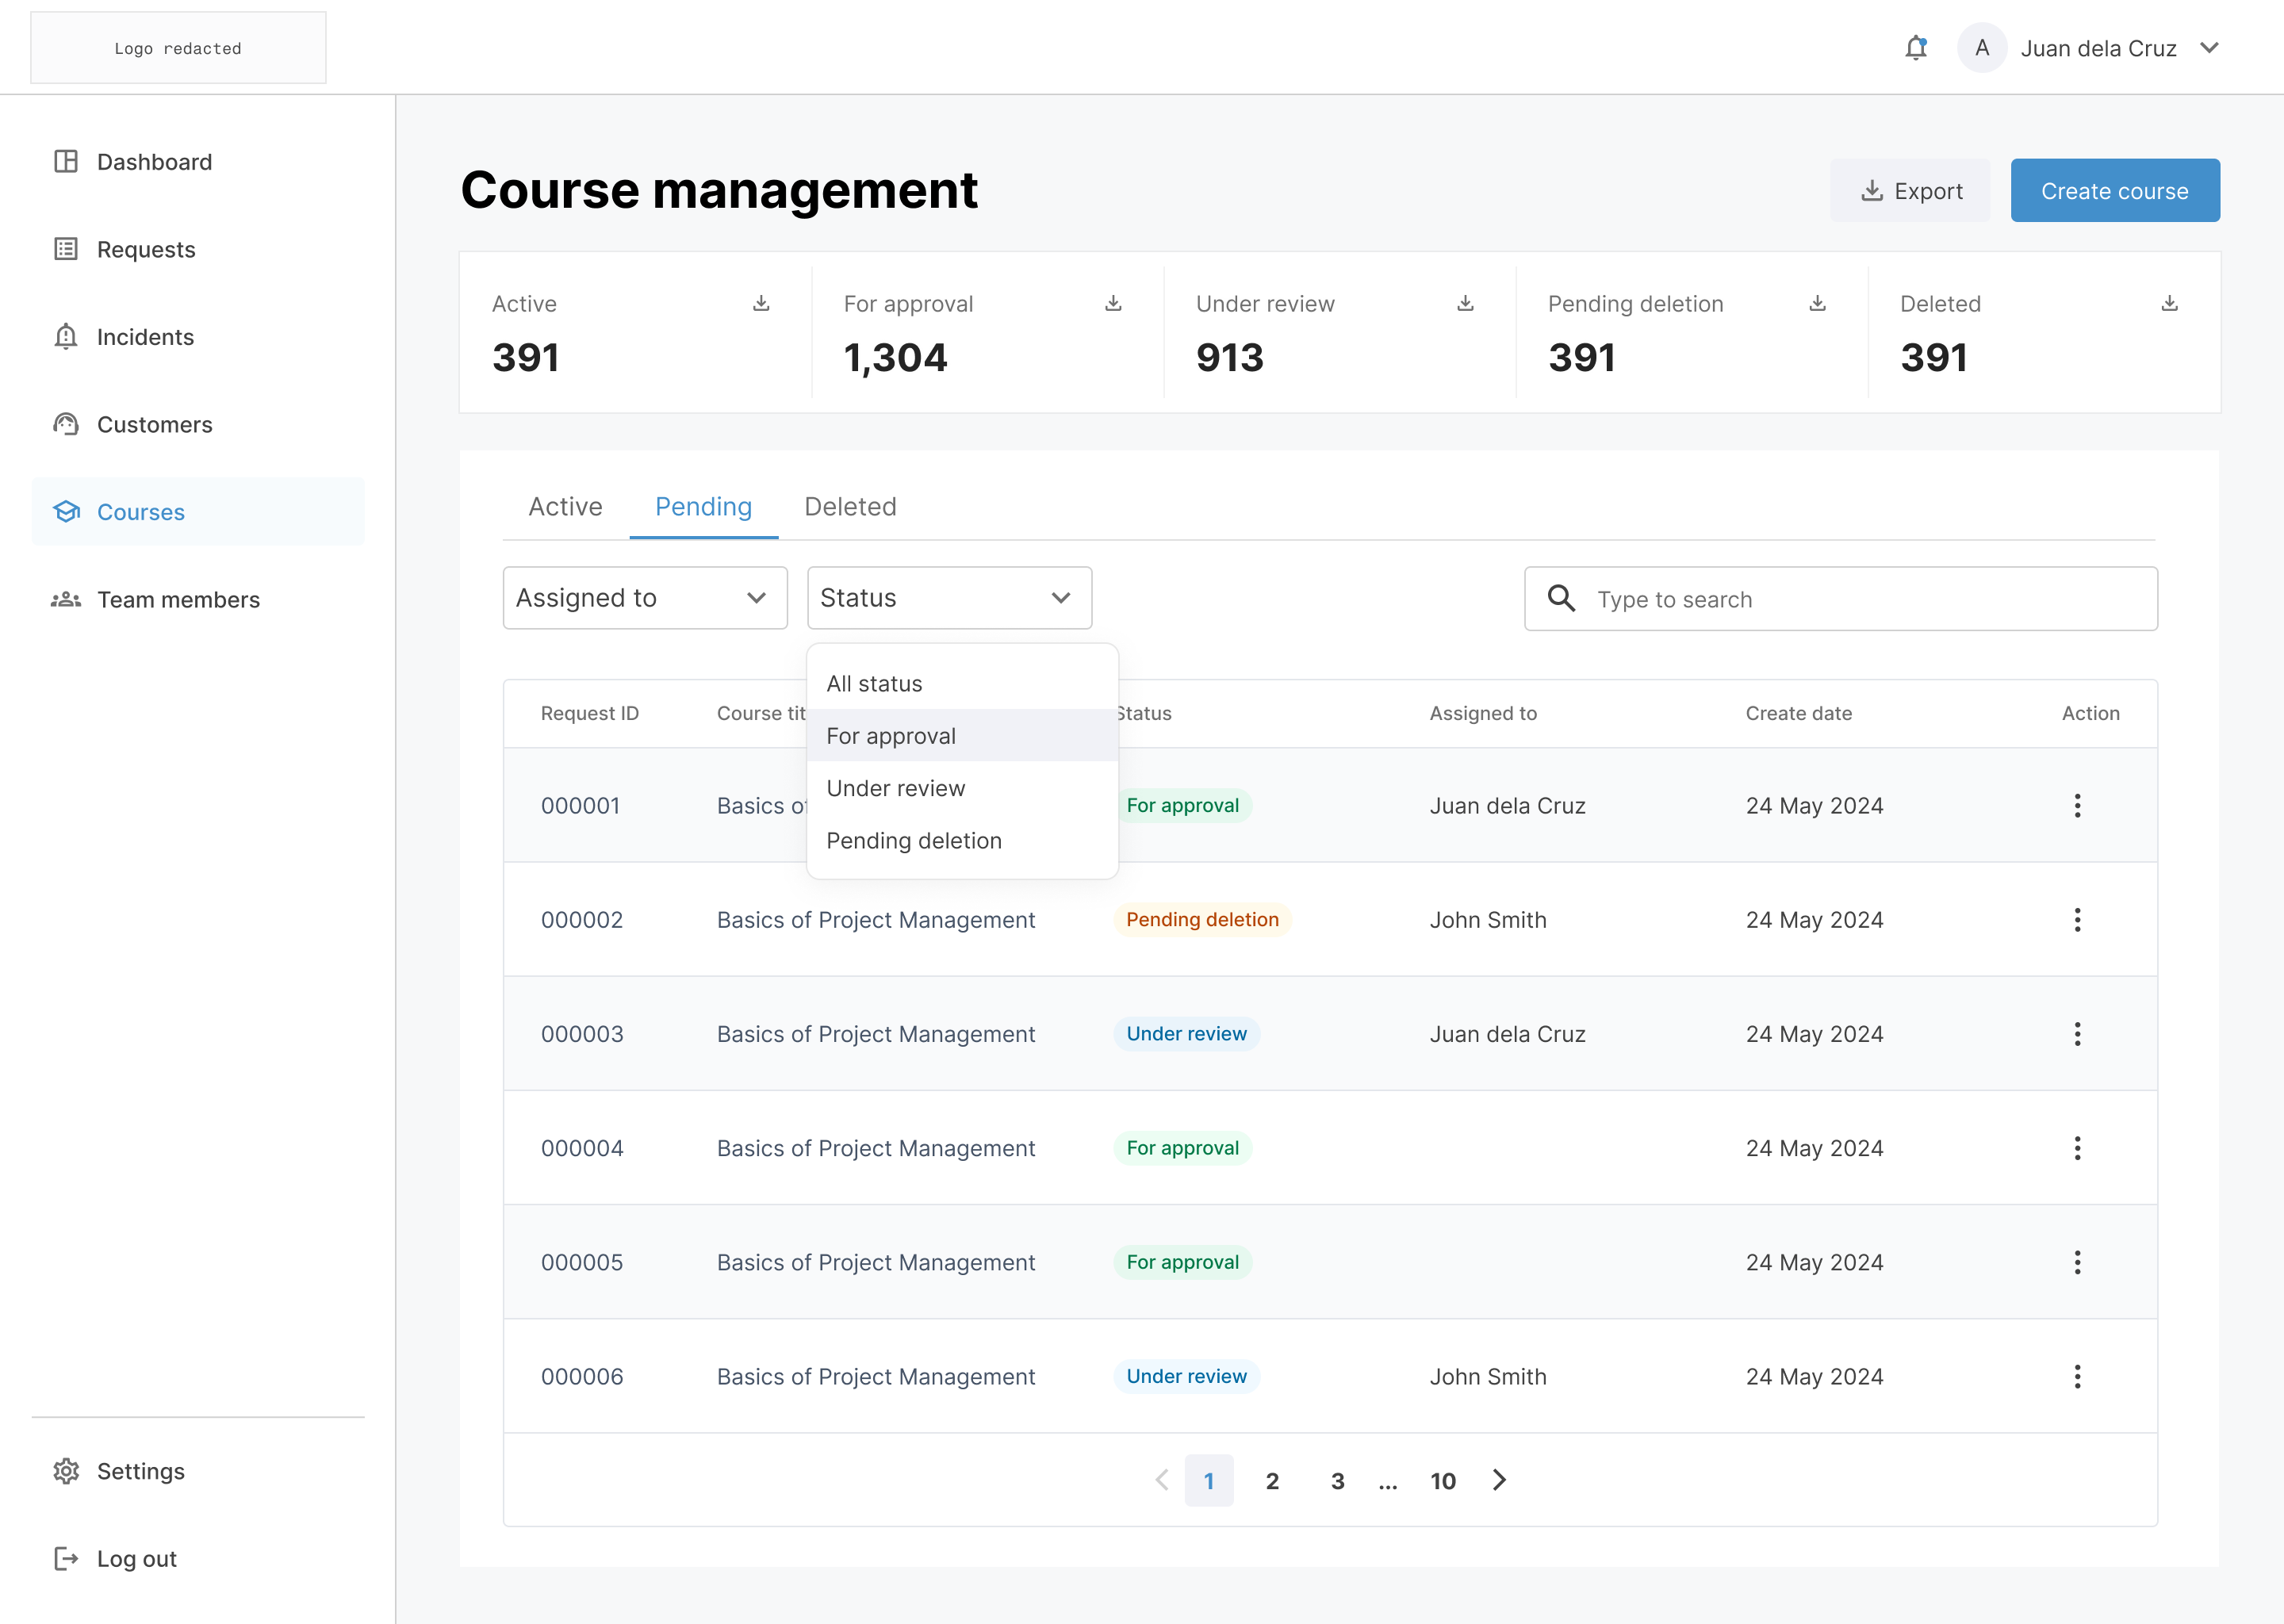Export the course list
Viewport: 2284px width, 1624px height.
click(1910, 190)
